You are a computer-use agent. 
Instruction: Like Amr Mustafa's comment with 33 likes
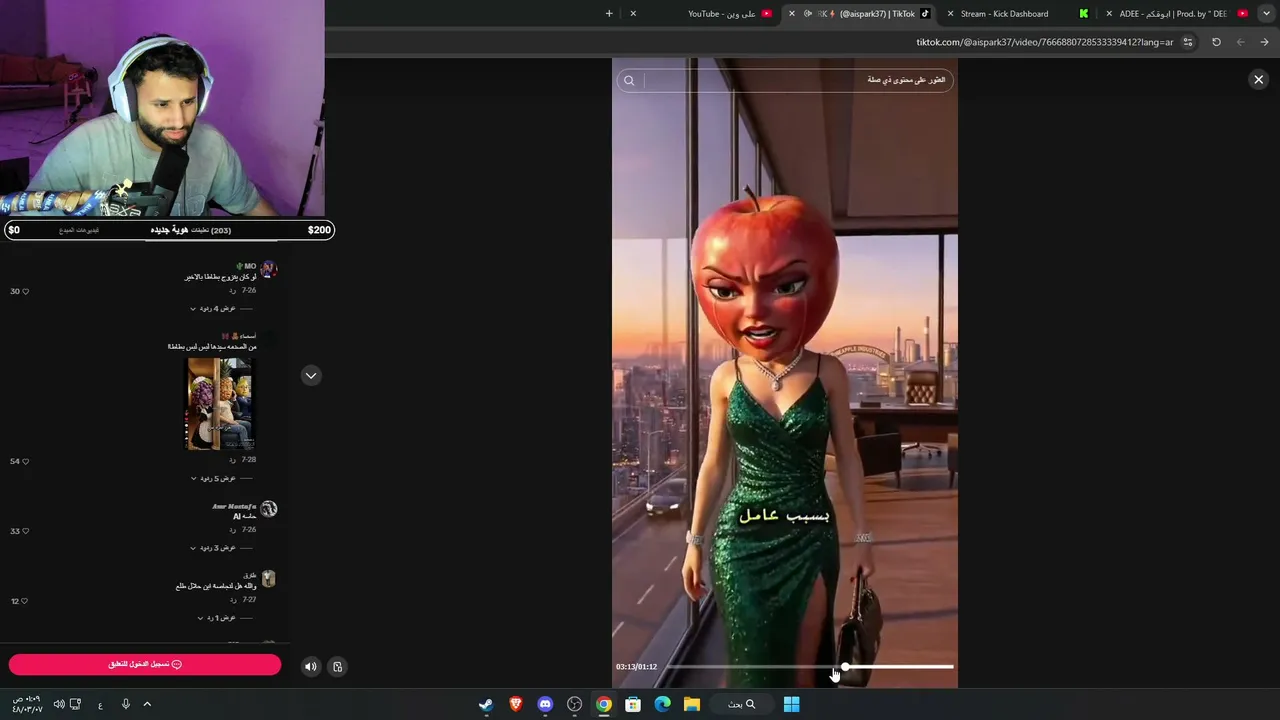pos(25,532)
